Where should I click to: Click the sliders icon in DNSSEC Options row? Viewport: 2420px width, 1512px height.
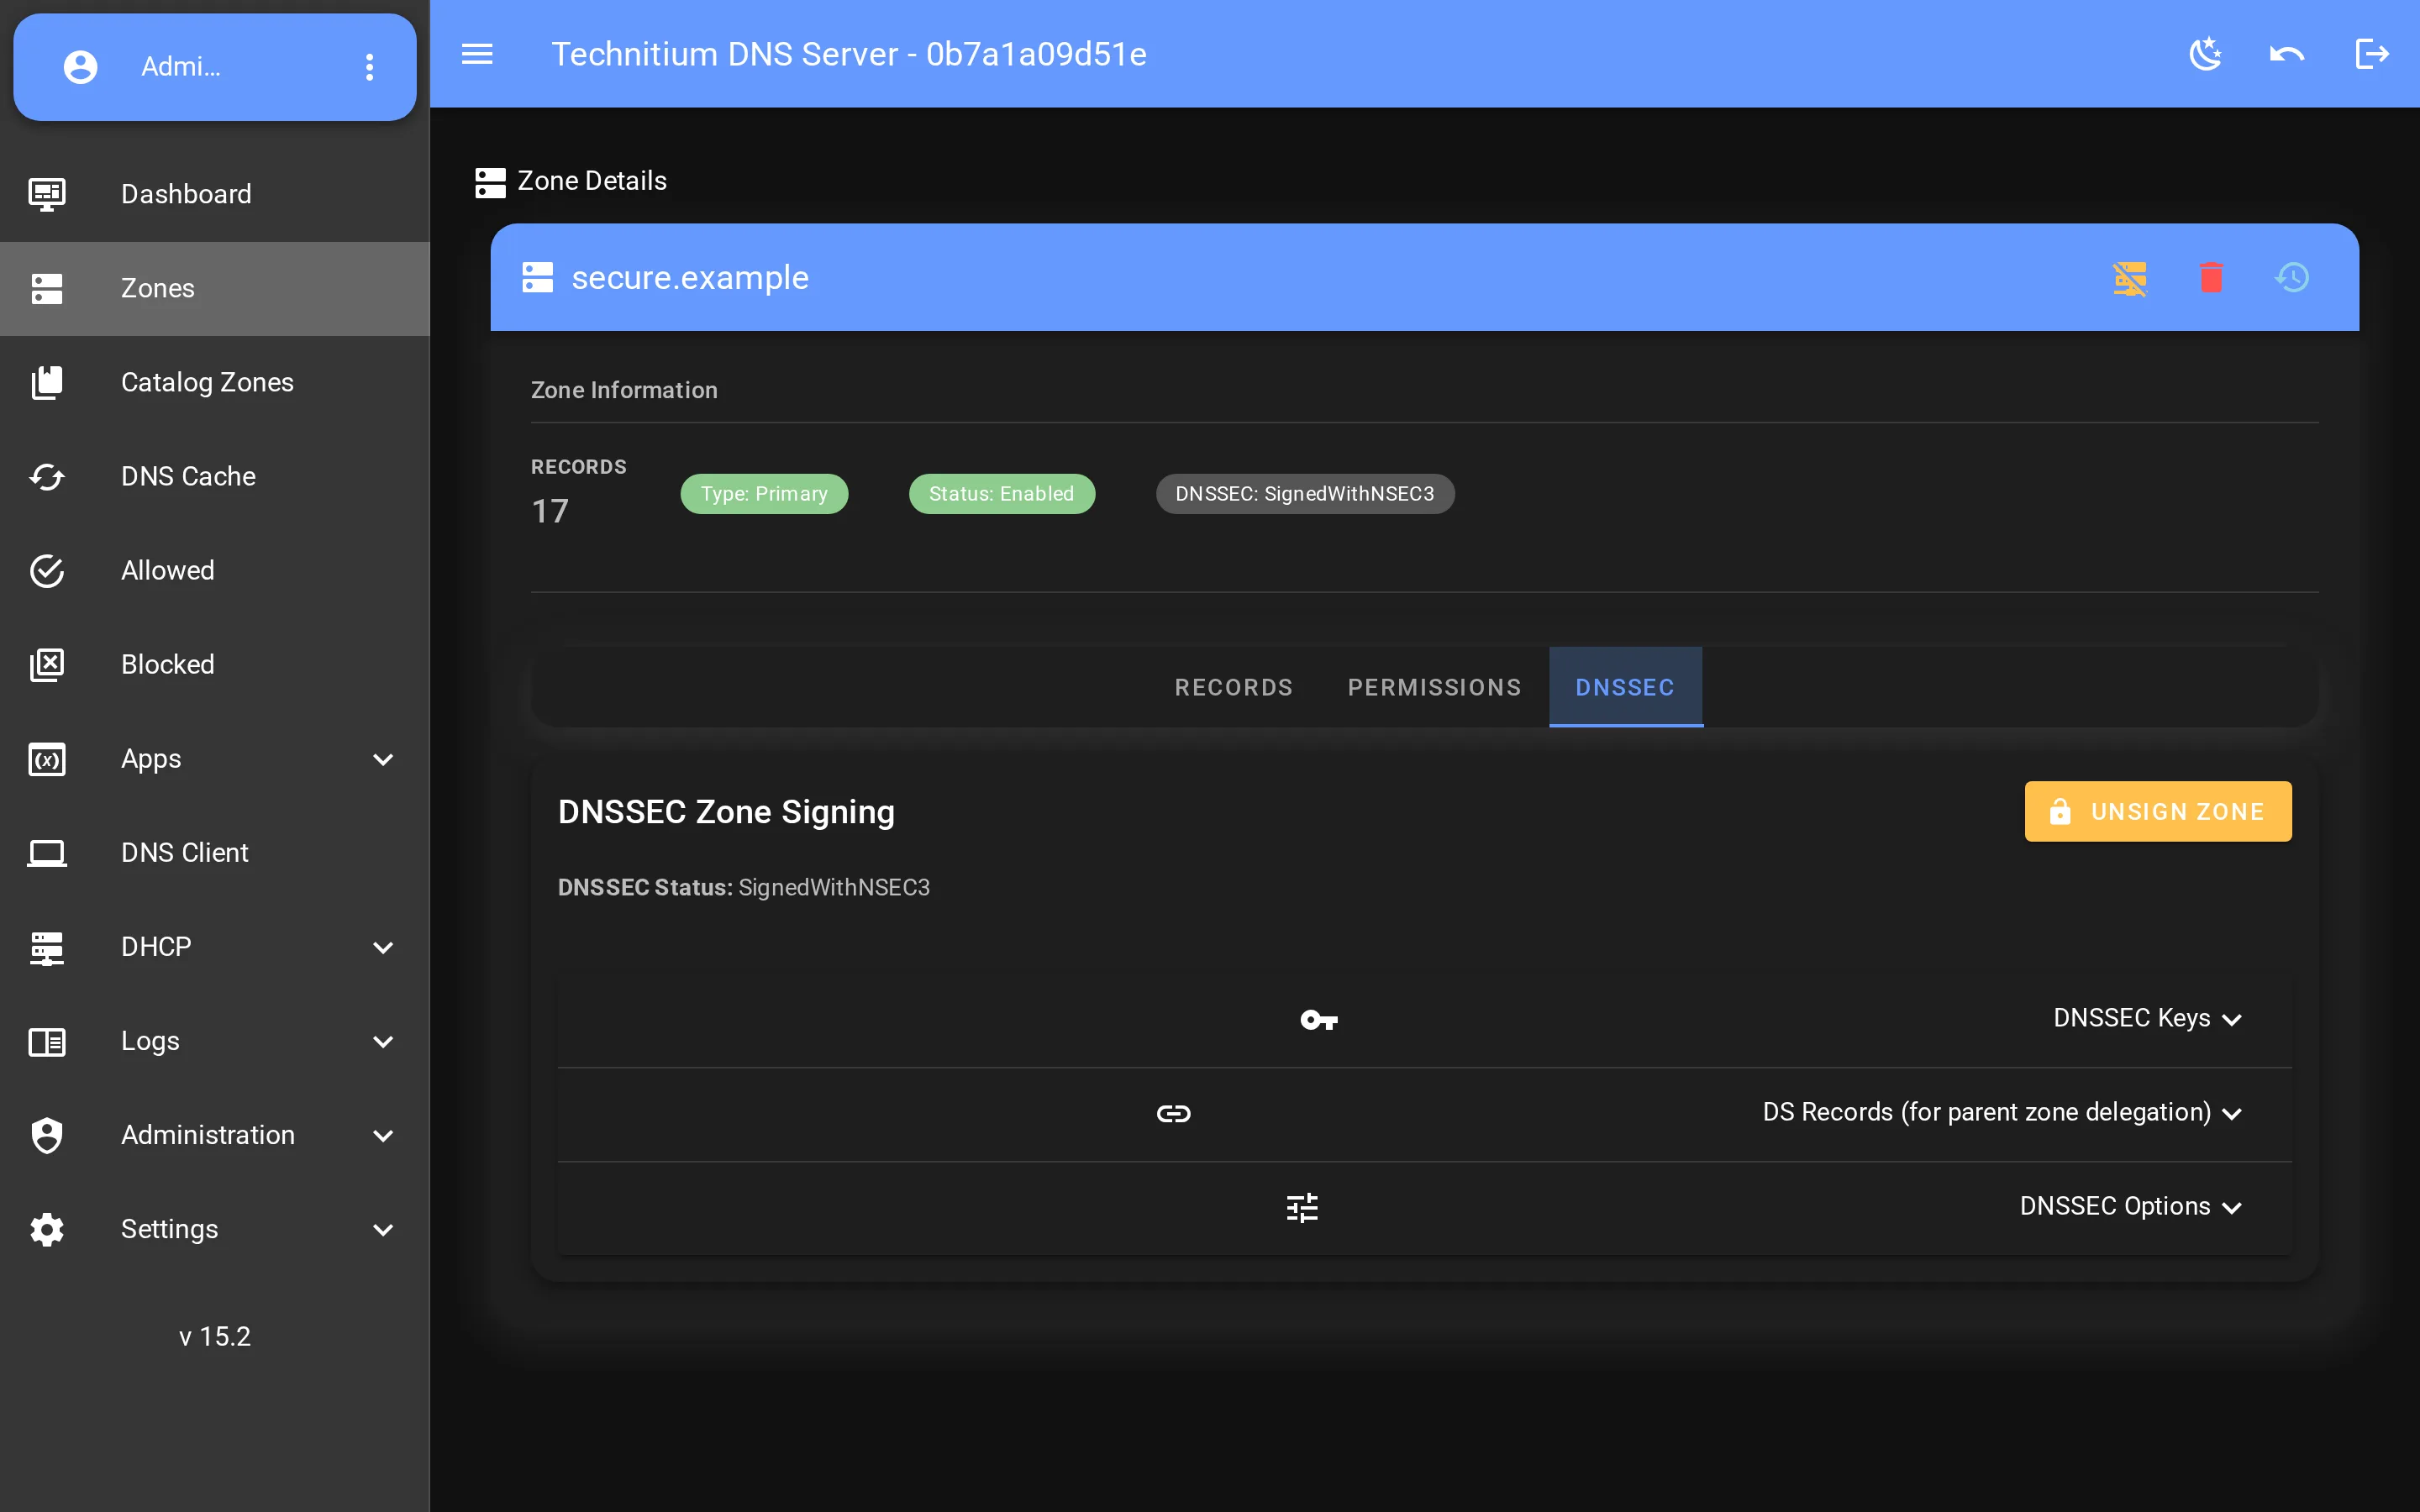1302,1208
